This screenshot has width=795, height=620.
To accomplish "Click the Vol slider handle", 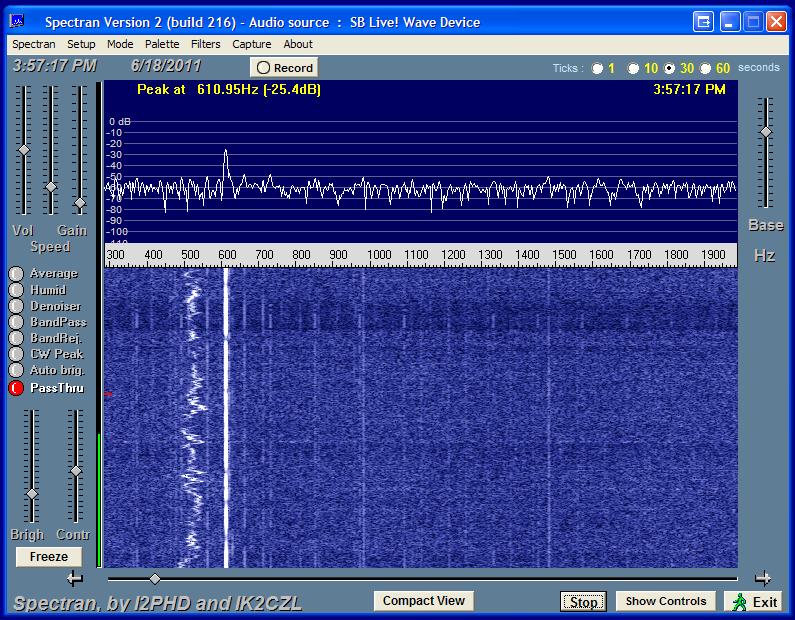I will click(x=24, y=151).
